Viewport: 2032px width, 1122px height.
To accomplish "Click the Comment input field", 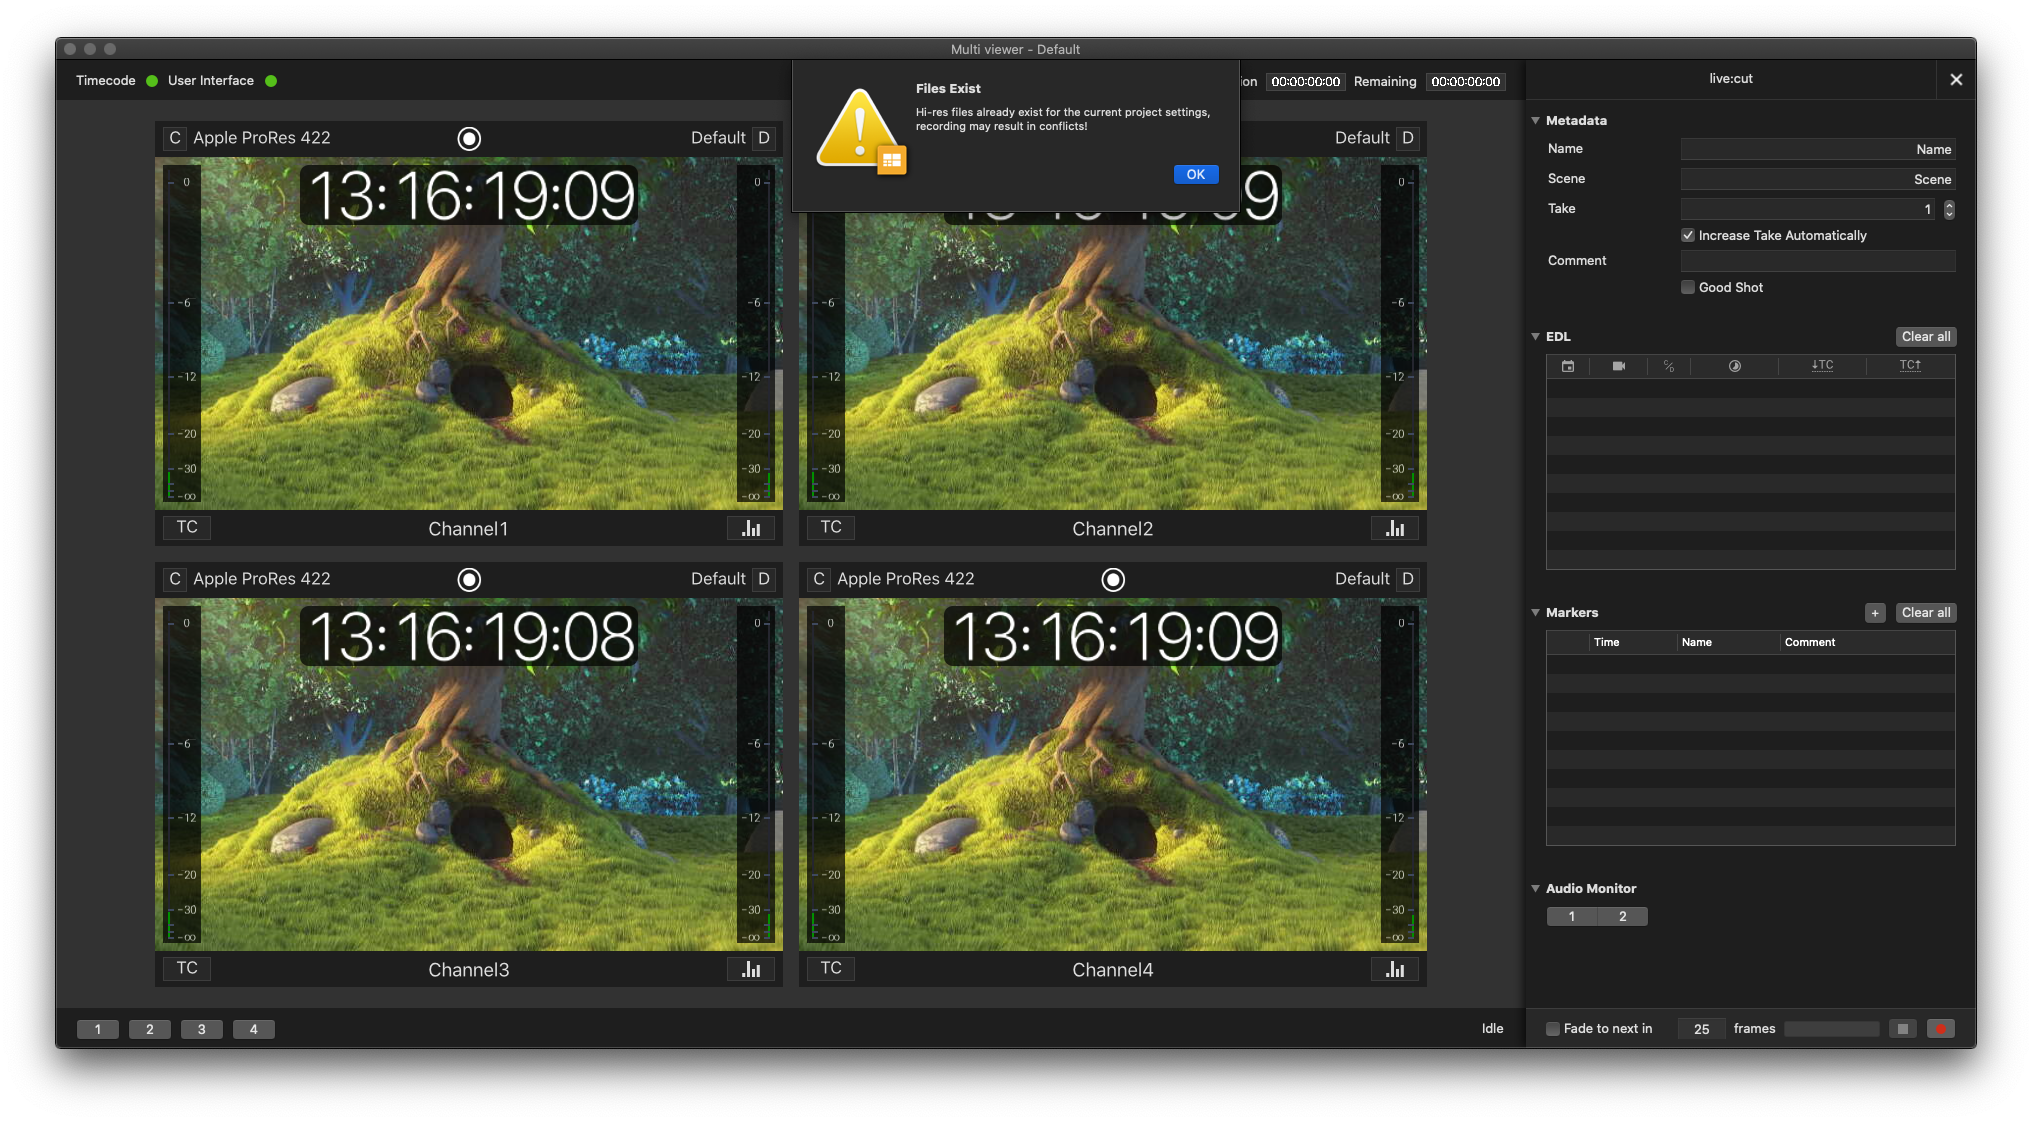I will click(x=1818, y=261).
